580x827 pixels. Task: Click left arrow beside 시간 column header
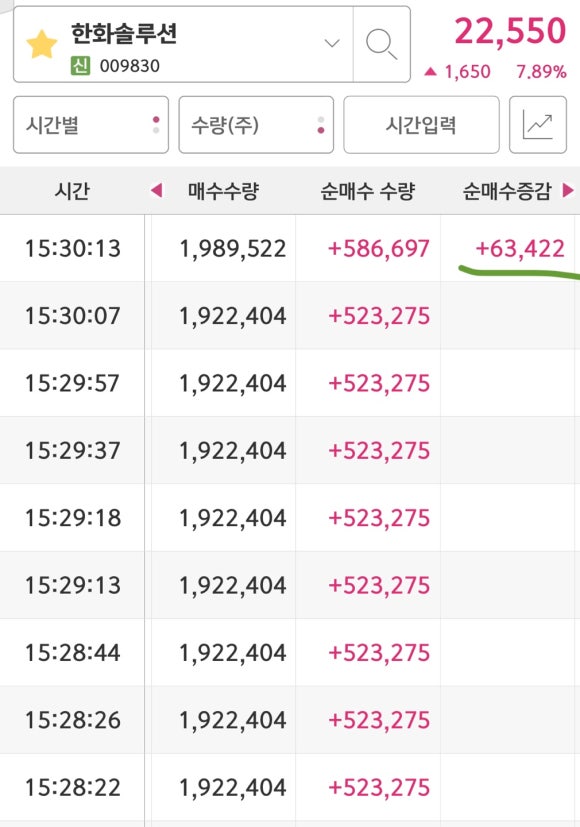(156, 190)
